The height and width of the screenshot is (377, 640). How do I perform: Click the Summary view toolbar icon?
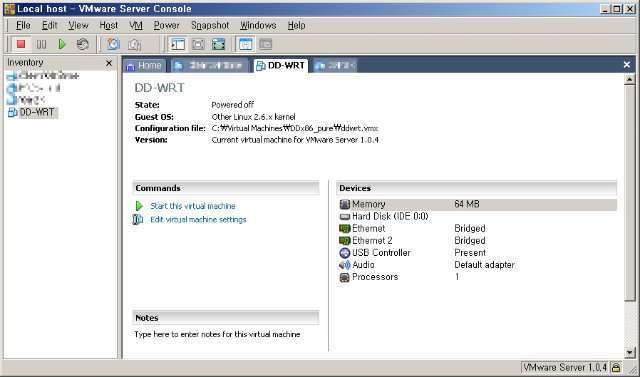click(x=245, y=44)
